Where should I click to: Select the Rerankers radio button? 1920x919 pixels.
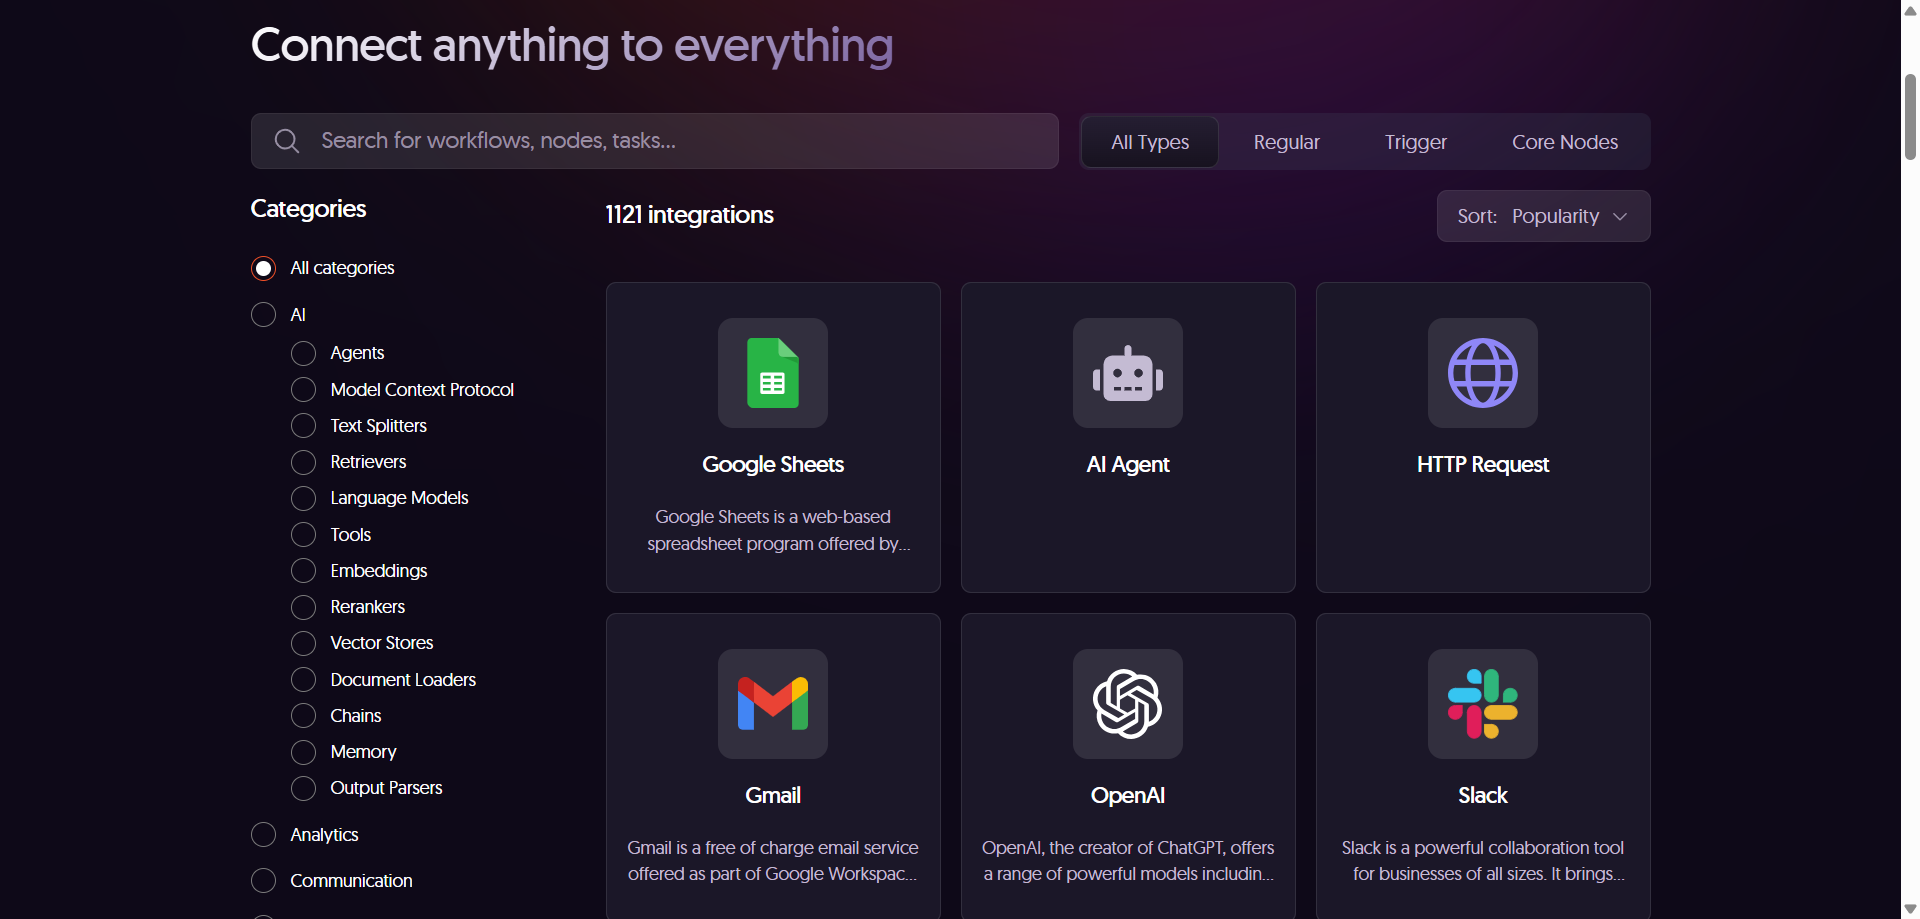(x=303, y=607)
